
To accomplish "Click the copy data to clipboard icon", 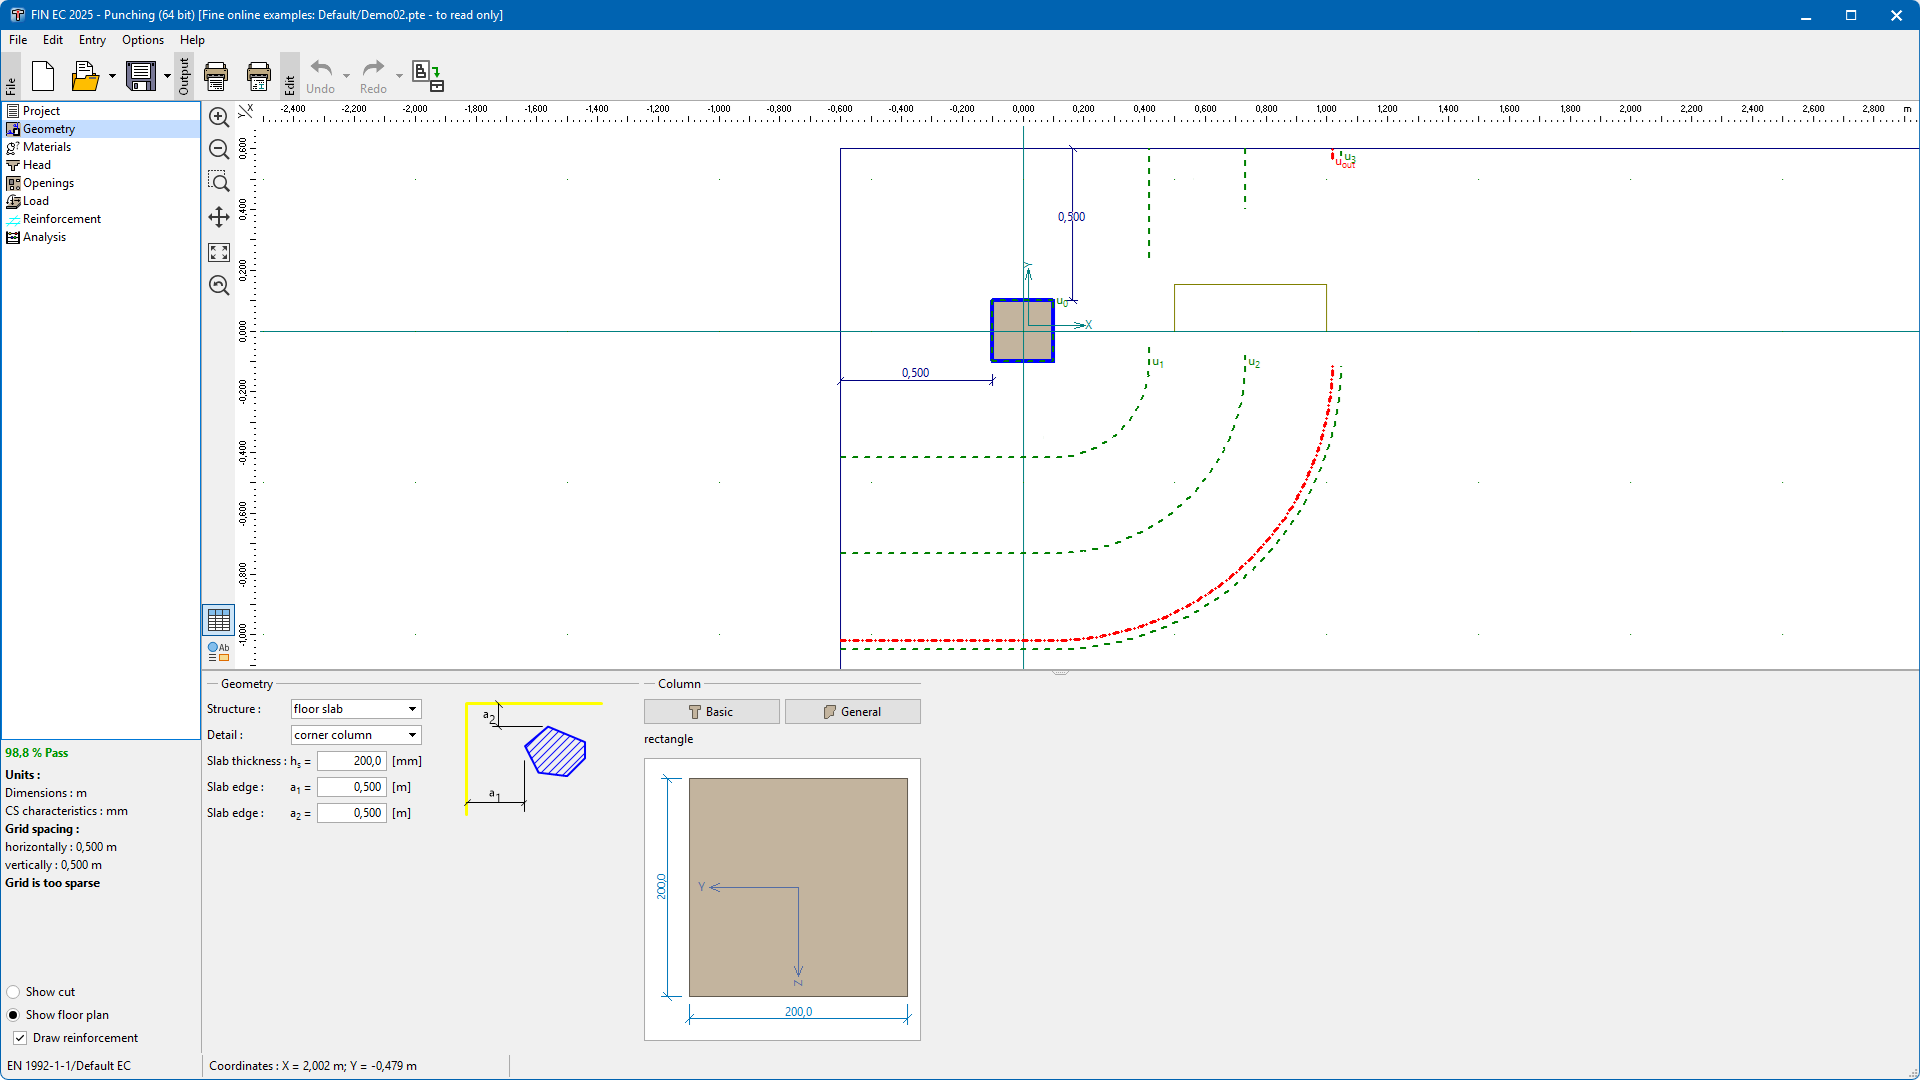I will pyautogui.click(x=428, y=76).
